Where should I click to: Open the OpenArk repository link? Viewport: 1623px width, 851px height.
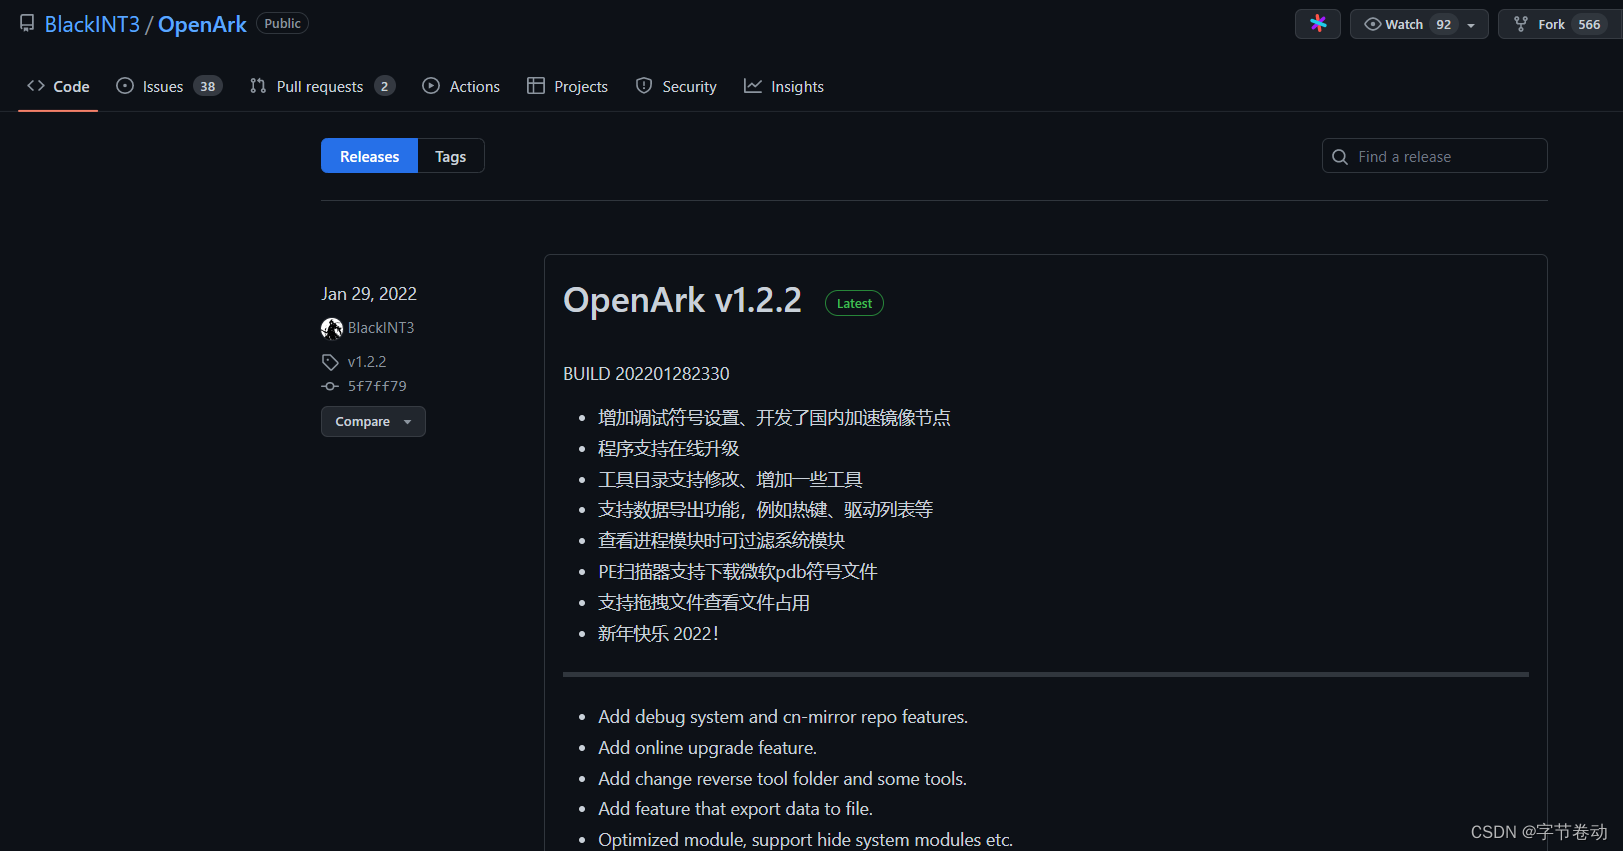202,24
